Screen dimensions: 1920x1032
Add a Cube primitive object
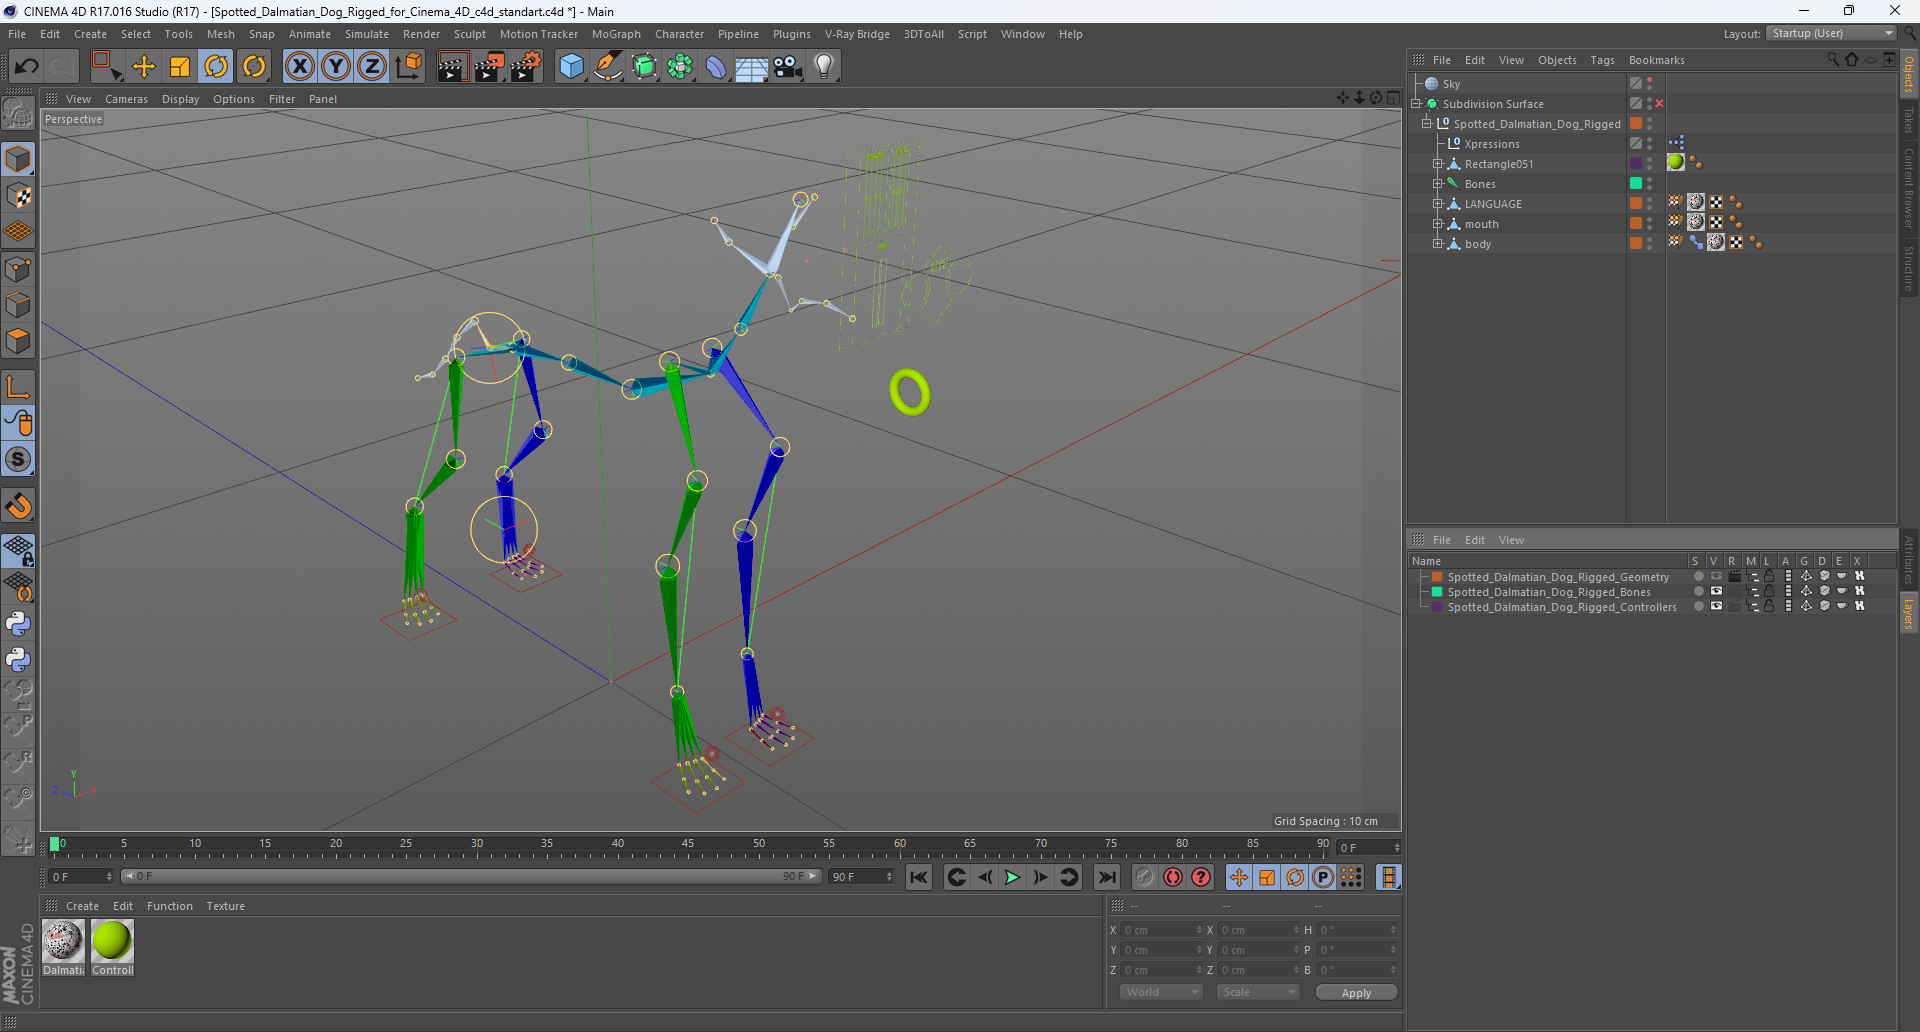pyautogui.click(x=571, y=67)
